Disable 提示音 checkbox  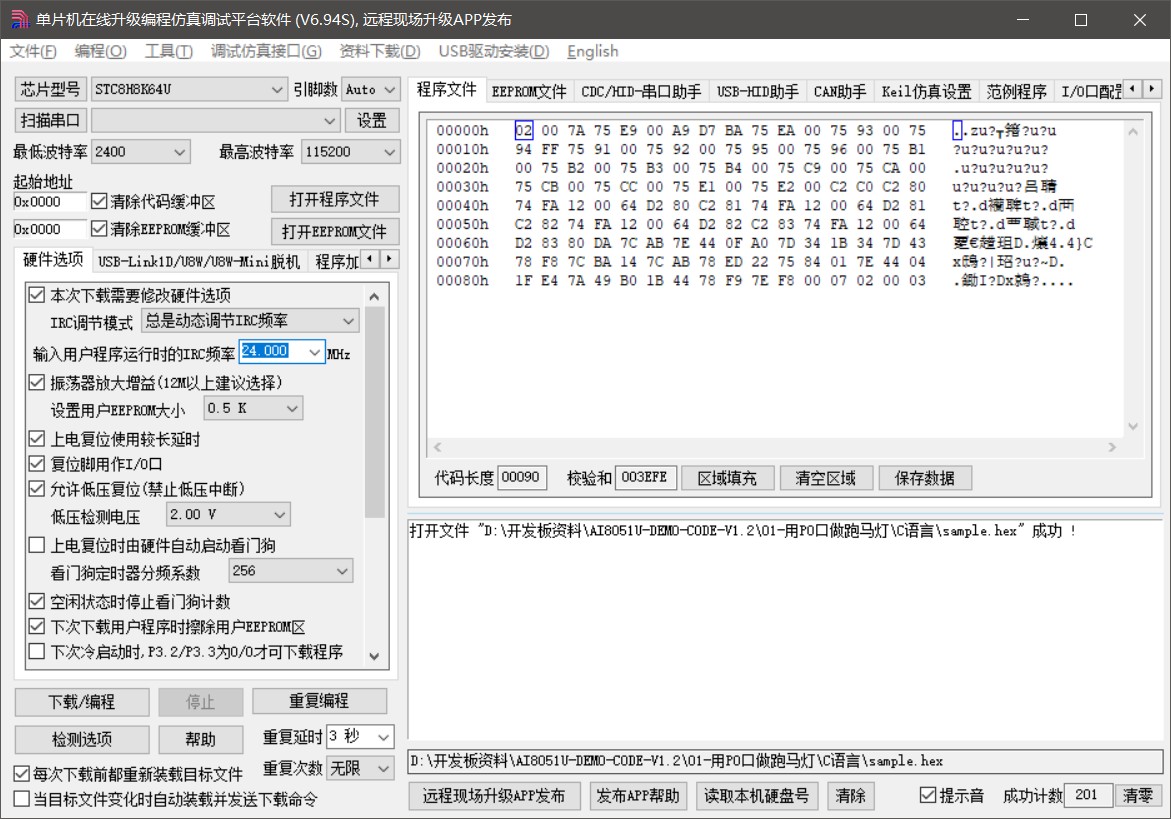[928, 796]
